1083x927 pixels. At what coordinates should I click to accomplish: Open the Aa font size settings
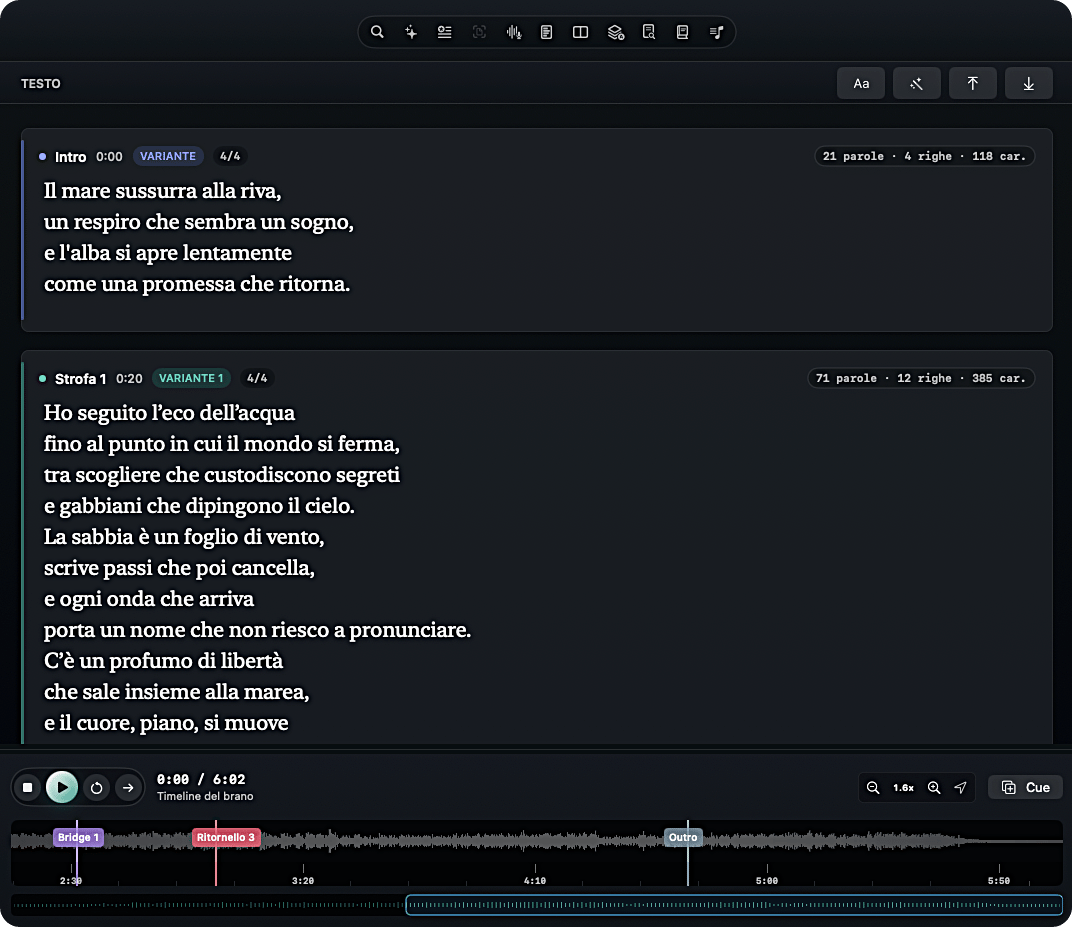pos(861,84)
